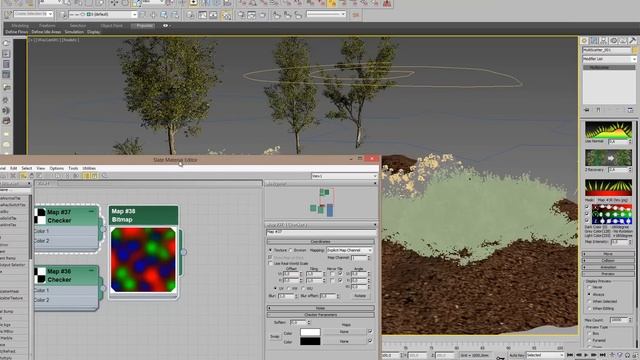Open View menu in Slate Material Editor
Image resolution: width=640 pixels, height=360 pixels.
(41, 168)
